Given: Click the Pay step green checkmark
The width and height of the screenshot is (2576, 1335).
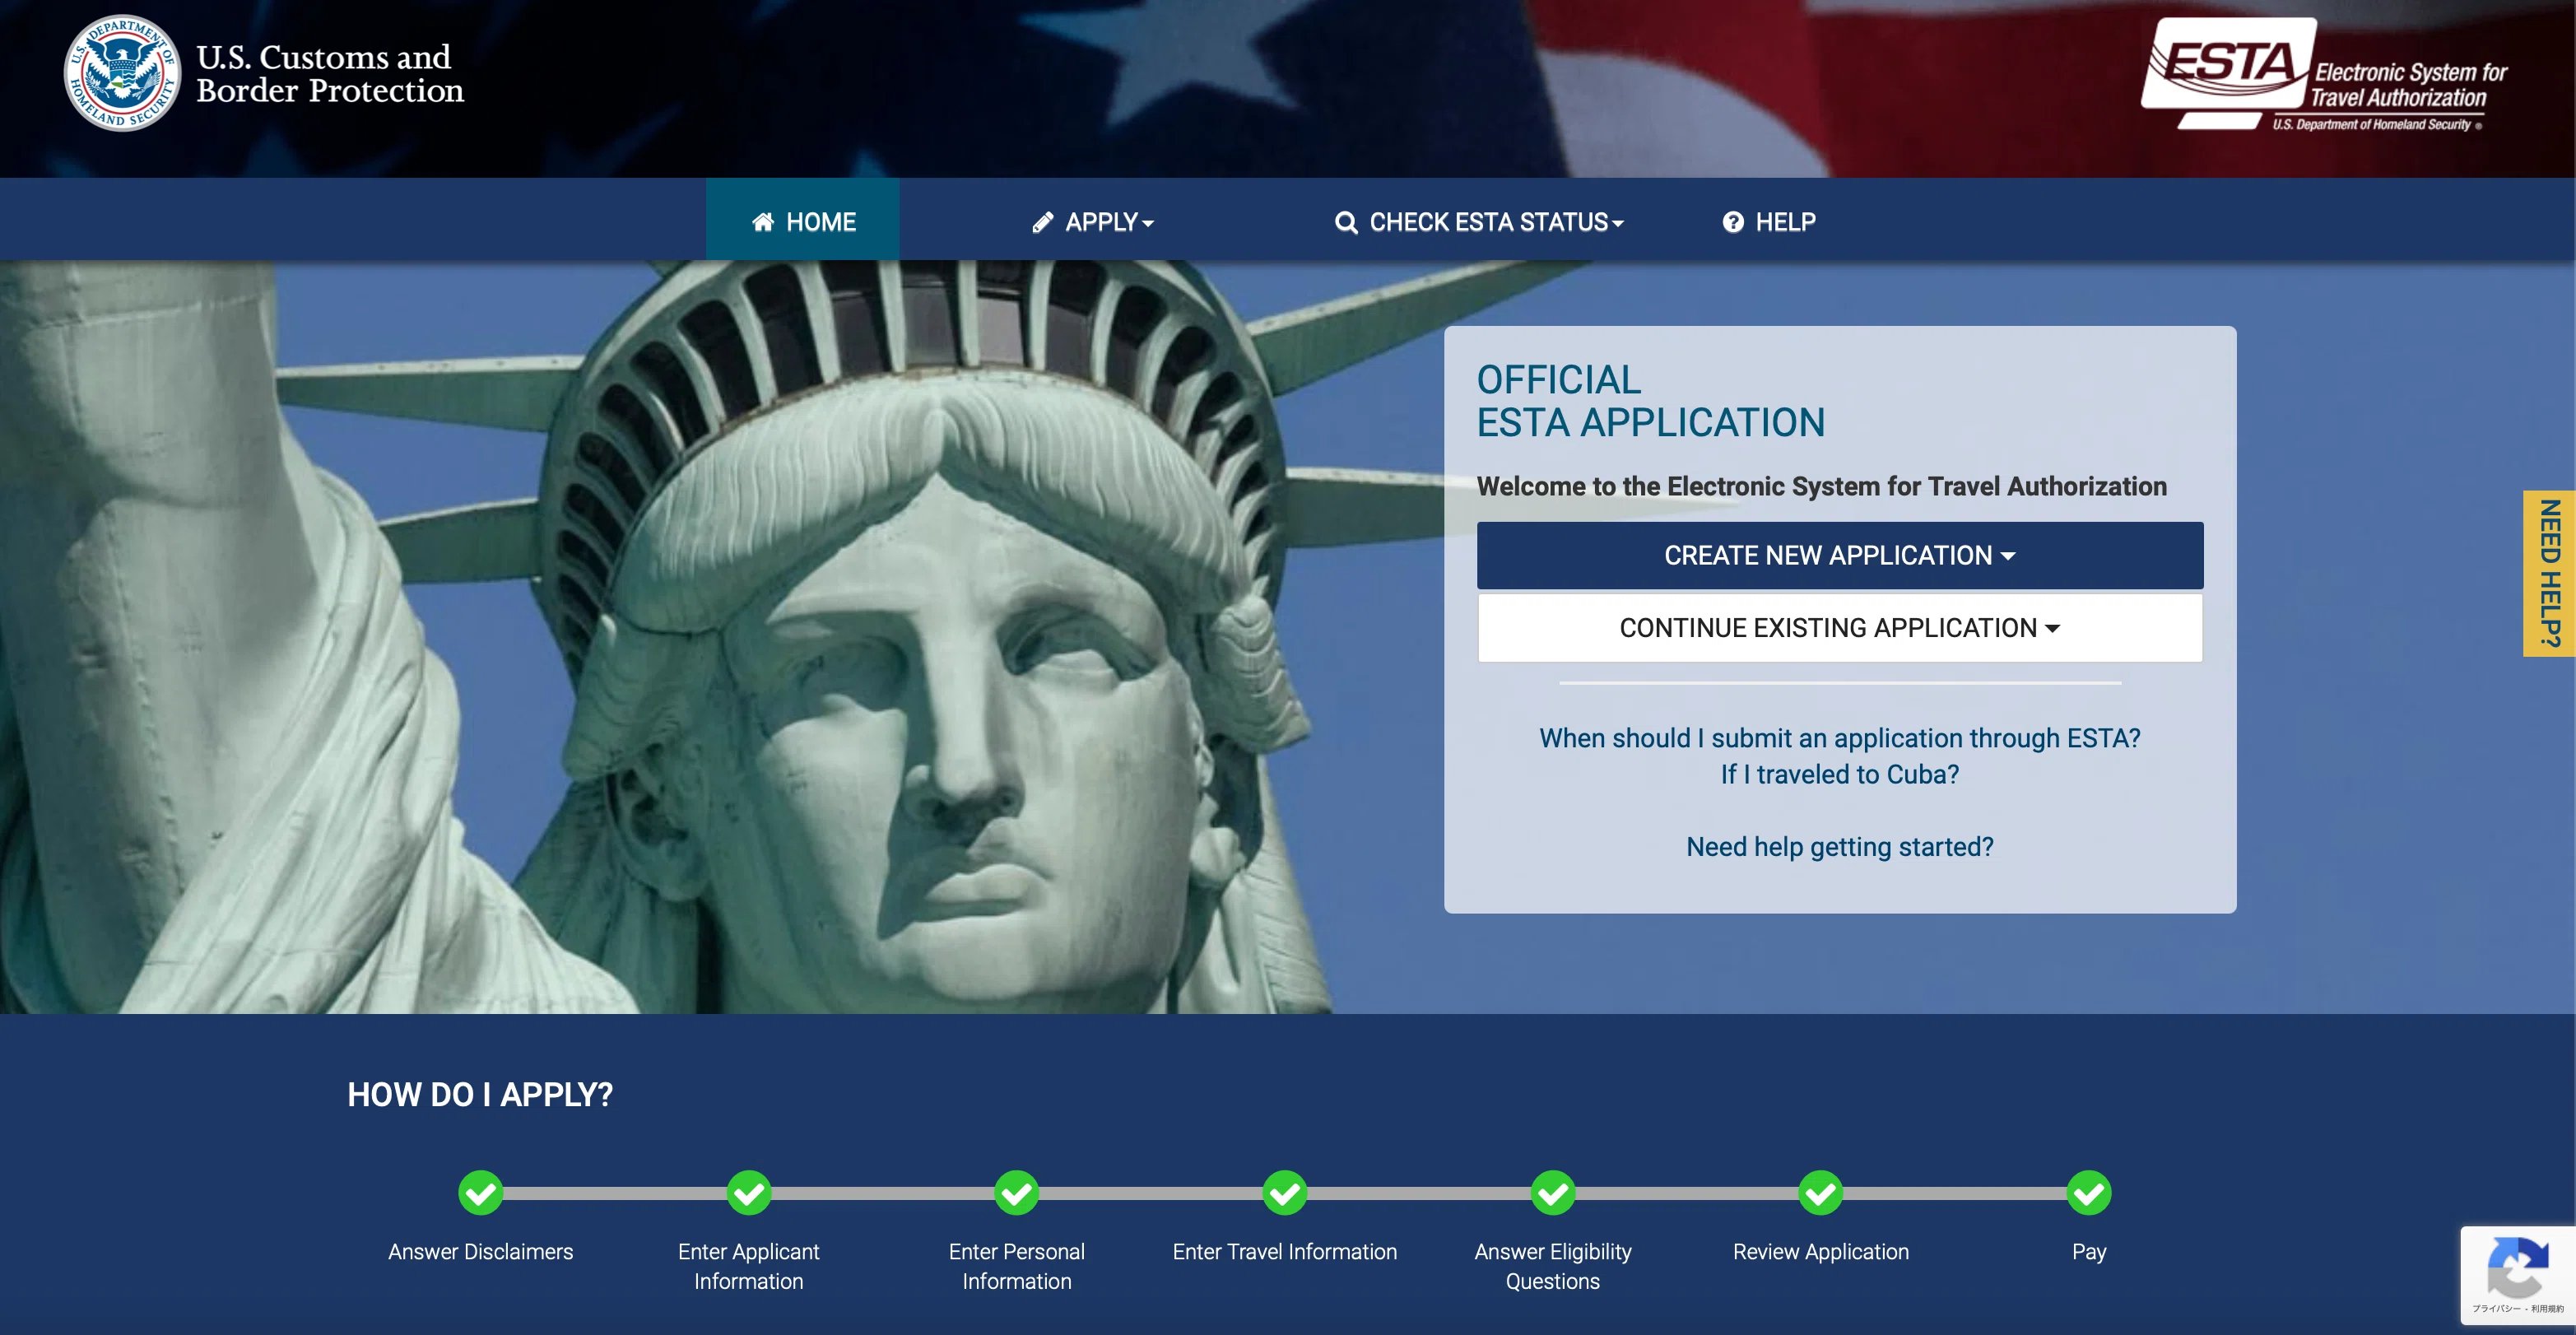Looking at the screenshot, I should point(2089,1193).
